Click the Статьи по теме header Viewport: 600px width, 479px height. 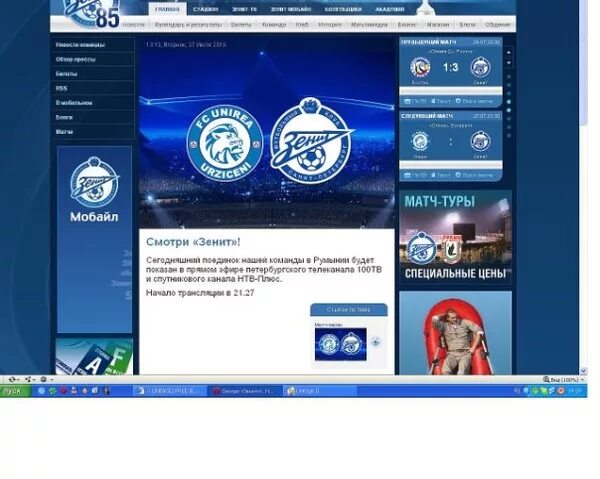point(349,310)
